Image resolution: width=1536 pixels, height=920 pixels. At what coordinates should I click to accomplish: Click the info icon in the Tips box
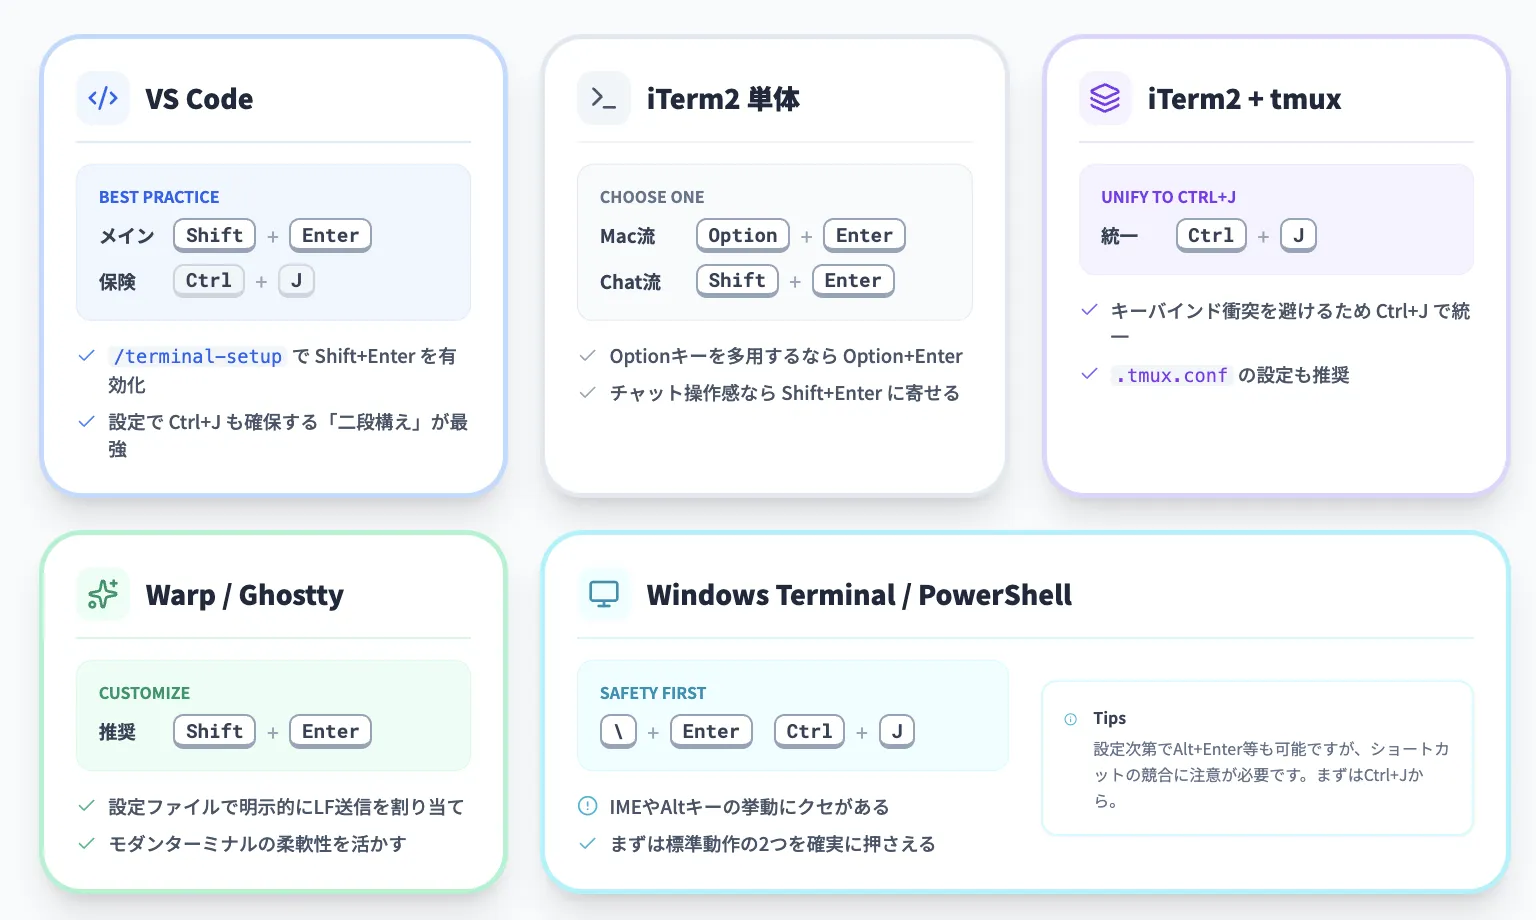pyautogui.click(x=1071, y=718)
